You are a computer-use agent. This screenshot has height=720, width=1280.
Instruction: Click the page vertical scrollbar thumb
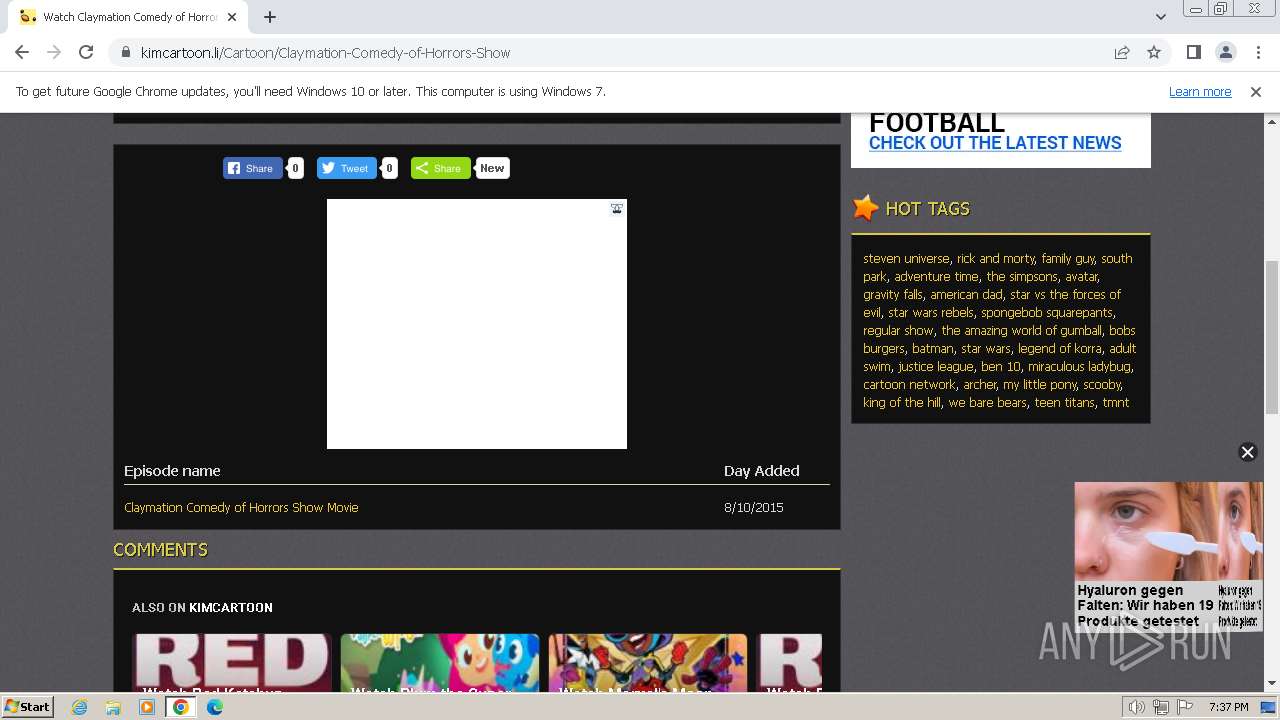[x=1271, y=336]
